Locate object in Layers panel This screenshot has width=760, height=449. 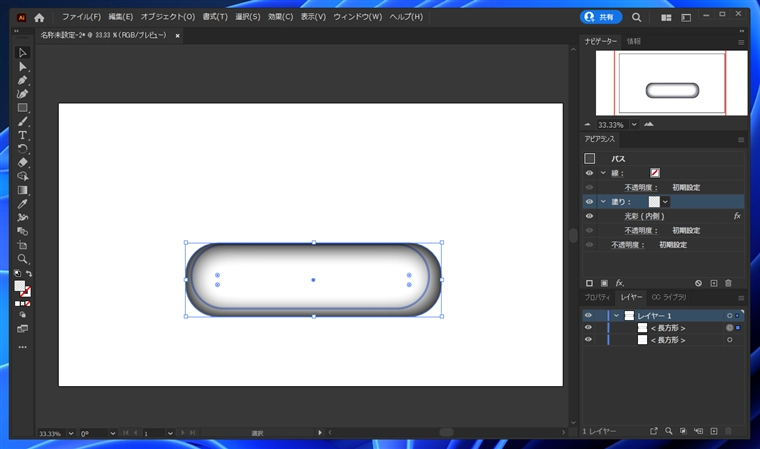click(x=668, y=431)
